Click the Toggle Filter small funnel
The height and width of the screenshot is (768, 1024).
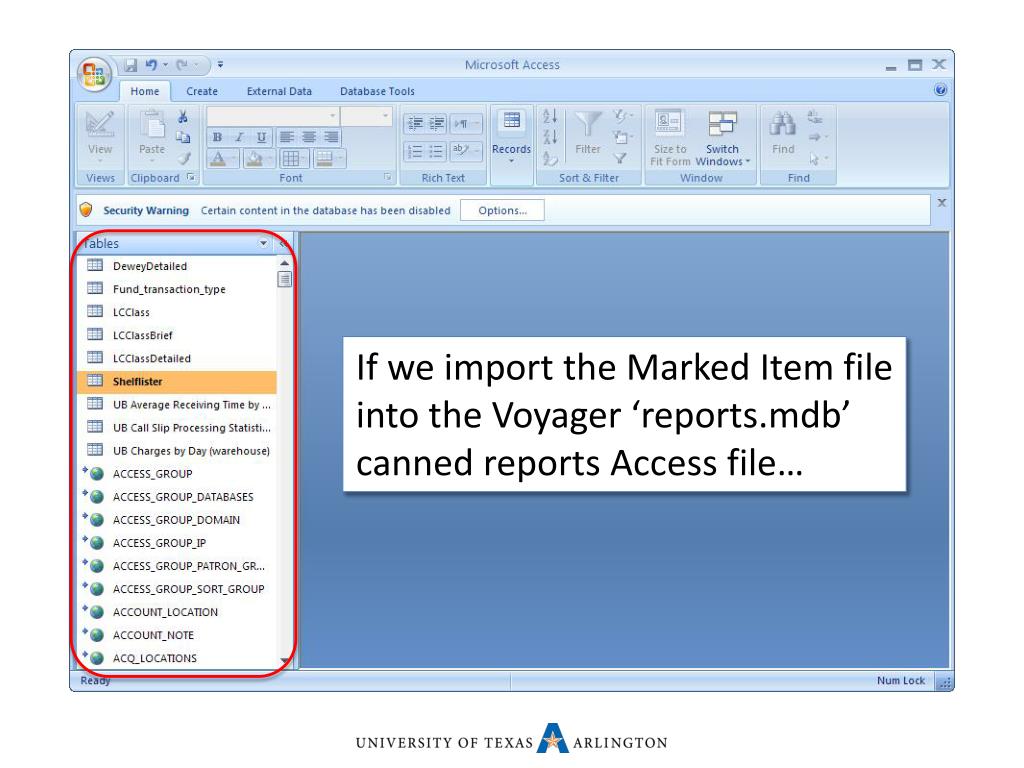click(620, 158)
